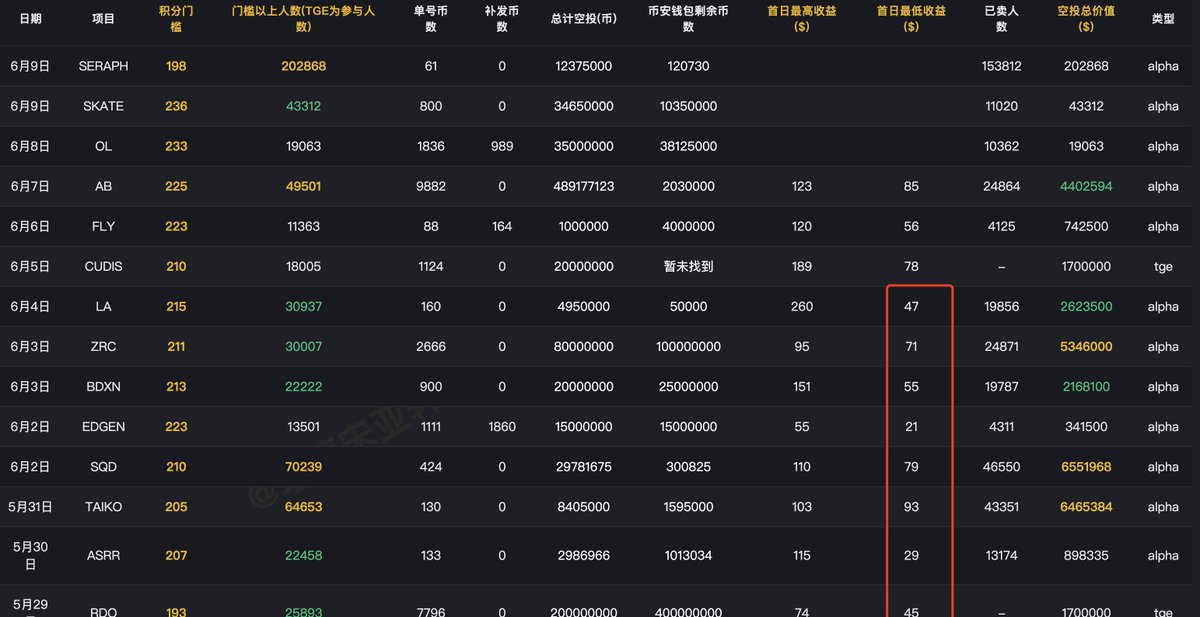Image resolution: width=1200 pixels, height=617 pixels.
Task: Select the date cell "5月31日"
Action: point(30,506)
